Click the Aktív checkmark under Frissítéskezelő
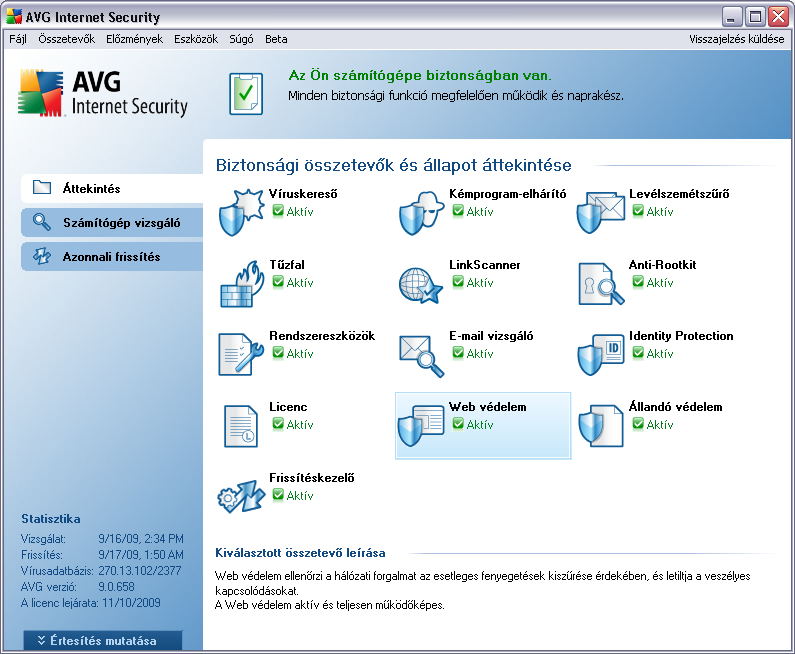 pyautogui.click(x=278, y=495)
